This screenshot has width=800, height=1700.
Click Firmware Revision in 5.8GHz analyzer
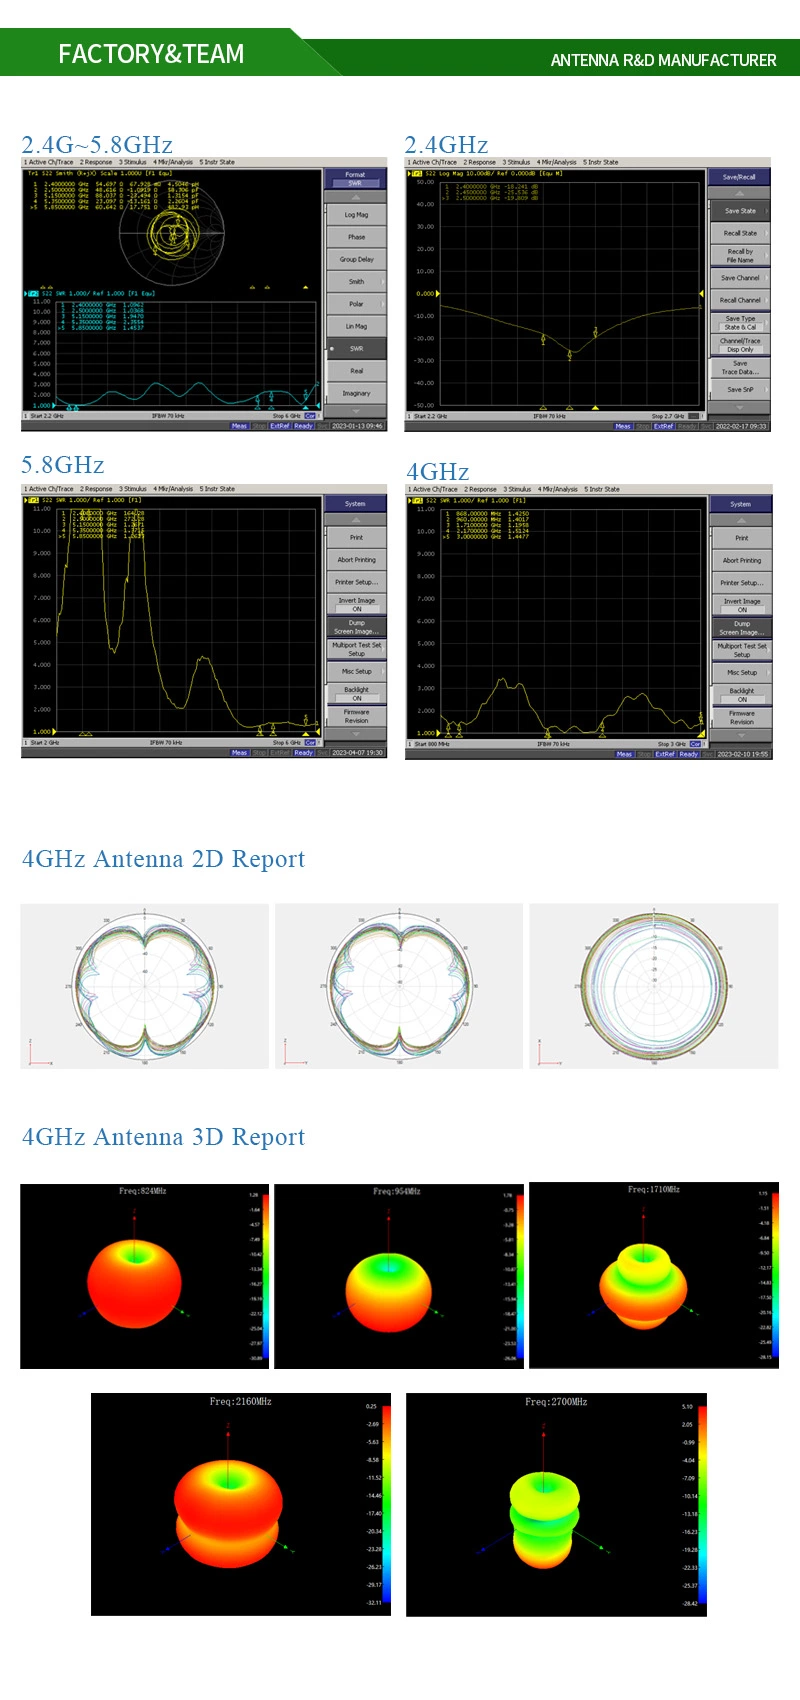(x=356, y=716)
